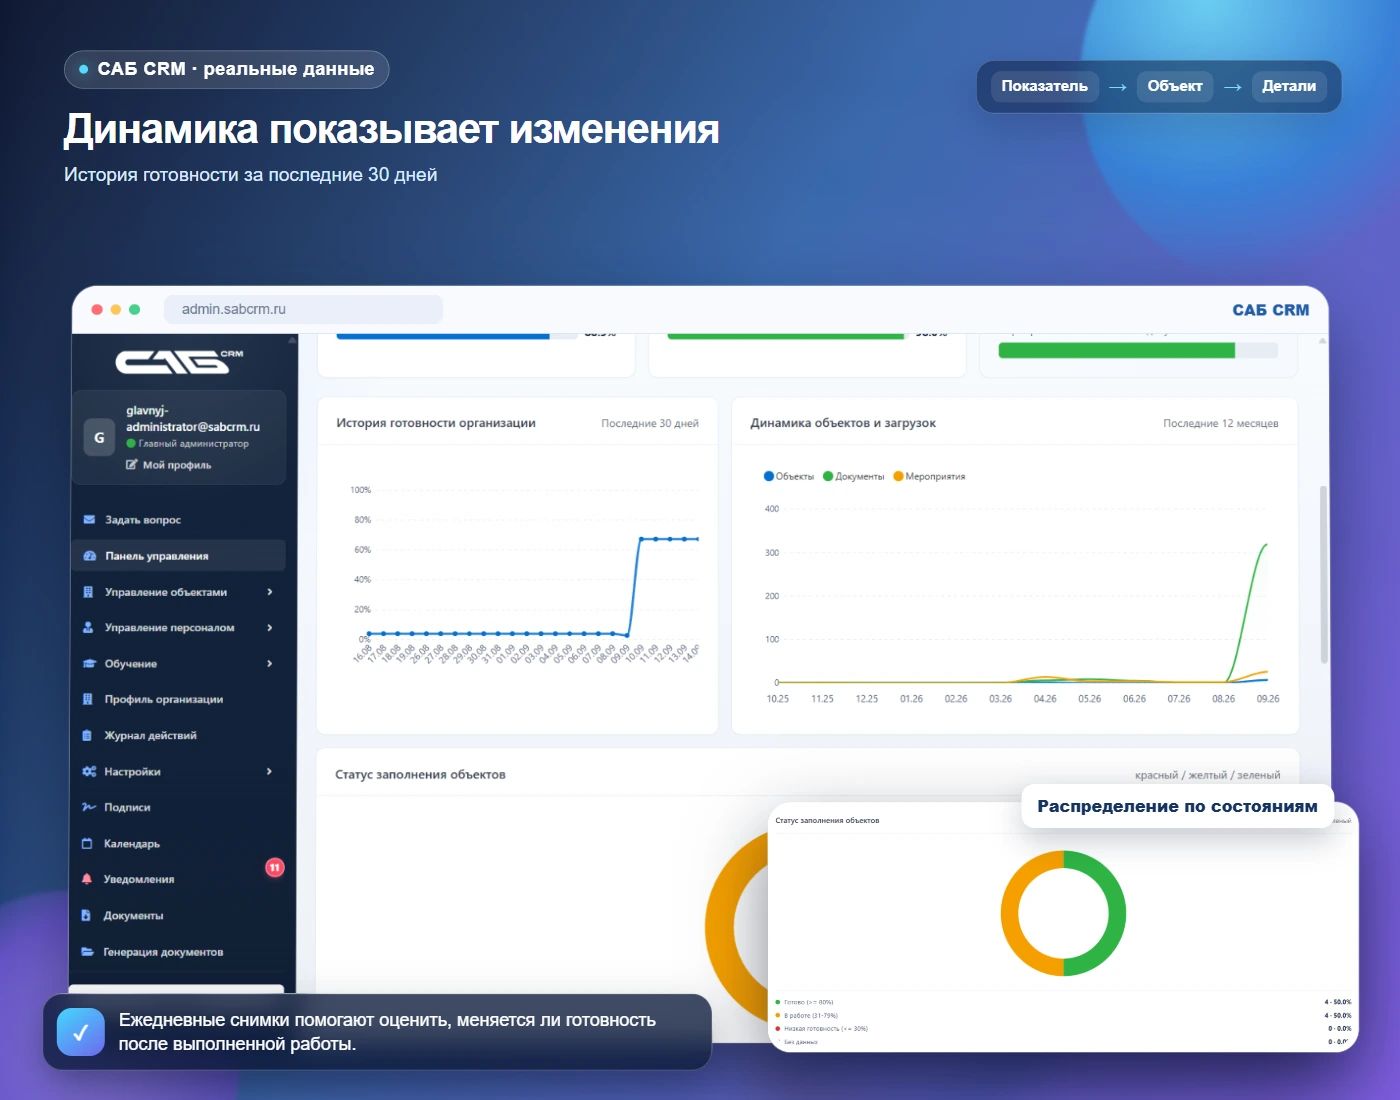This screenshot has height=1100, width=1400.
Task: Toggle the Мероприятия legend series
Action: pyautogui.click(x=929, y=476)
